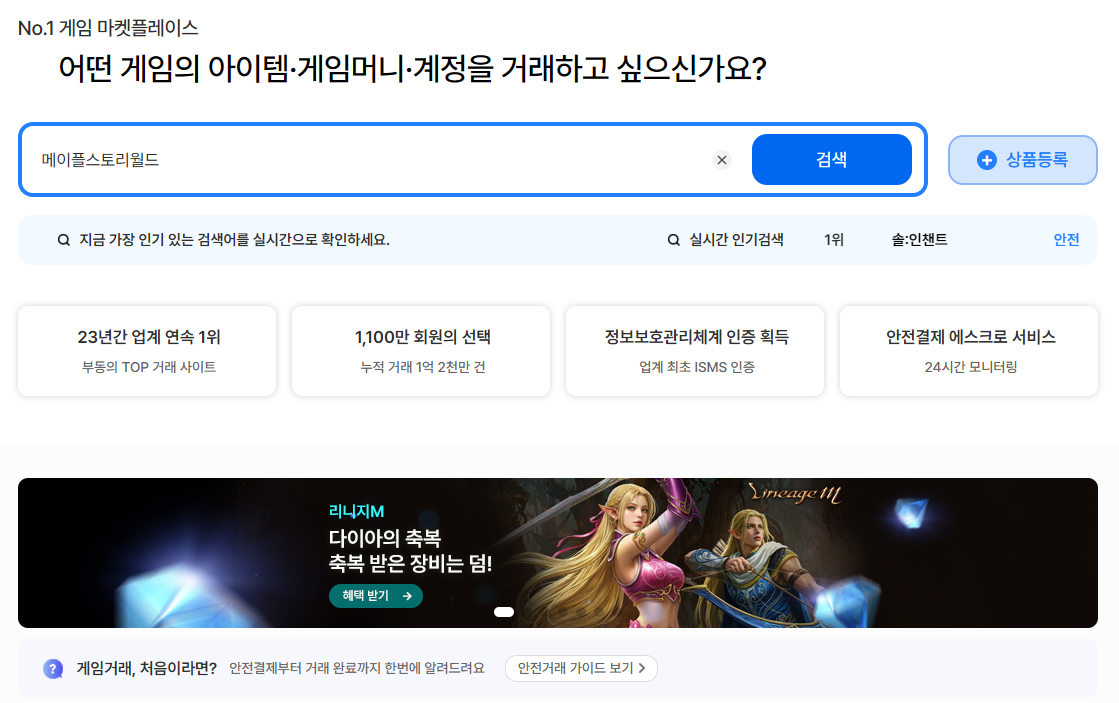Click the blue 안전 label
The image size is (1119, 703).
(1066, 240)
